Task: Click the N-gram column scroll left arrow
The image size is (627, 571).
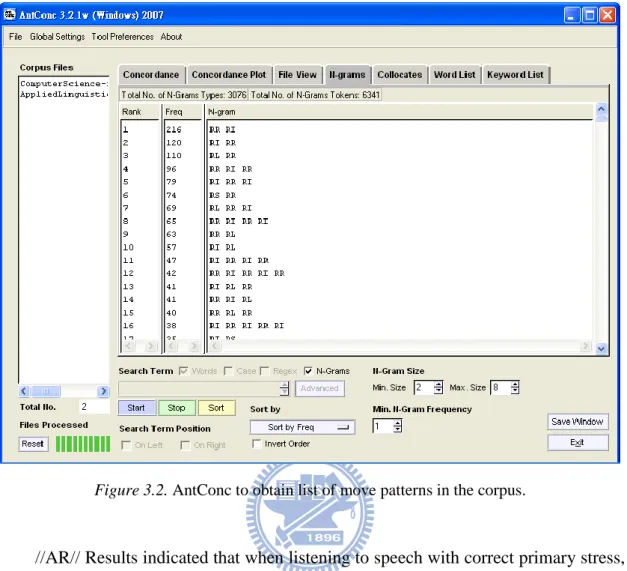Action: tap(214, 346)
